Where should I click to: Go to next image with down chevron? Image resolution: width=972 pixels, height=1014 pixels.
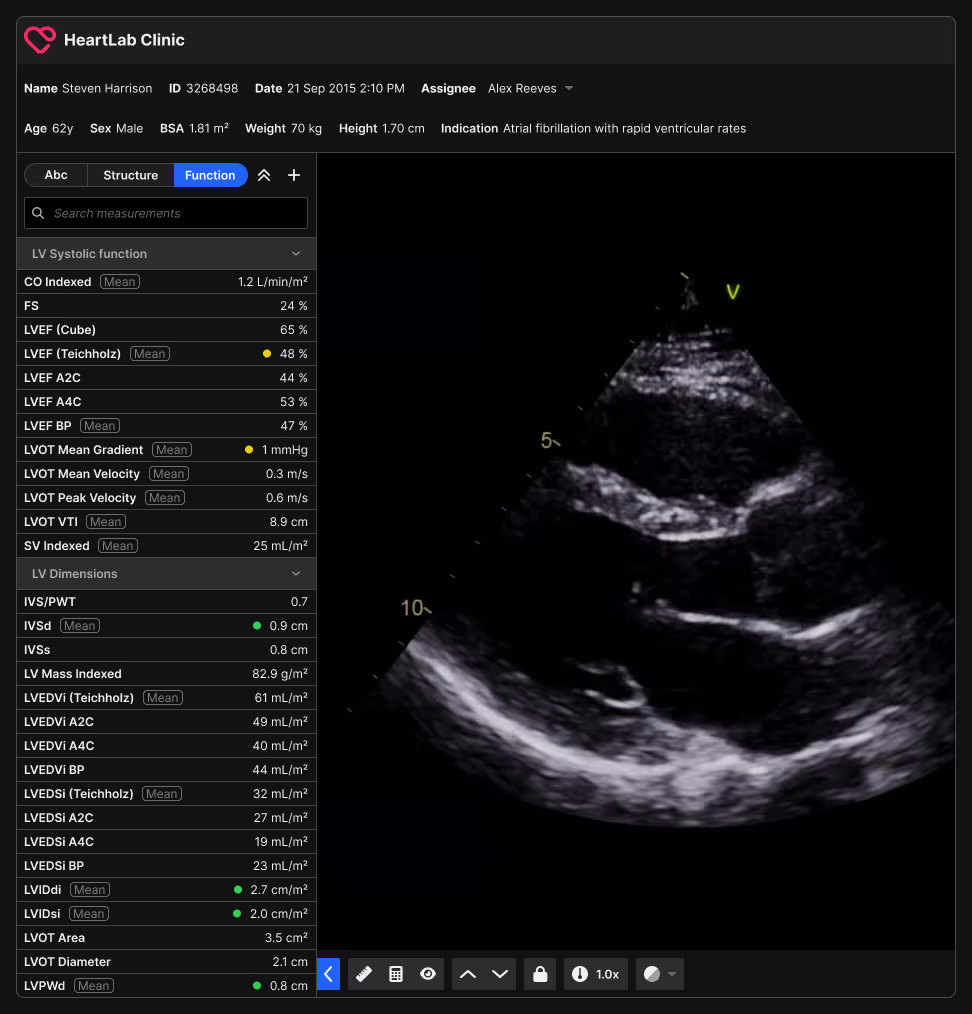pos(500,974)
